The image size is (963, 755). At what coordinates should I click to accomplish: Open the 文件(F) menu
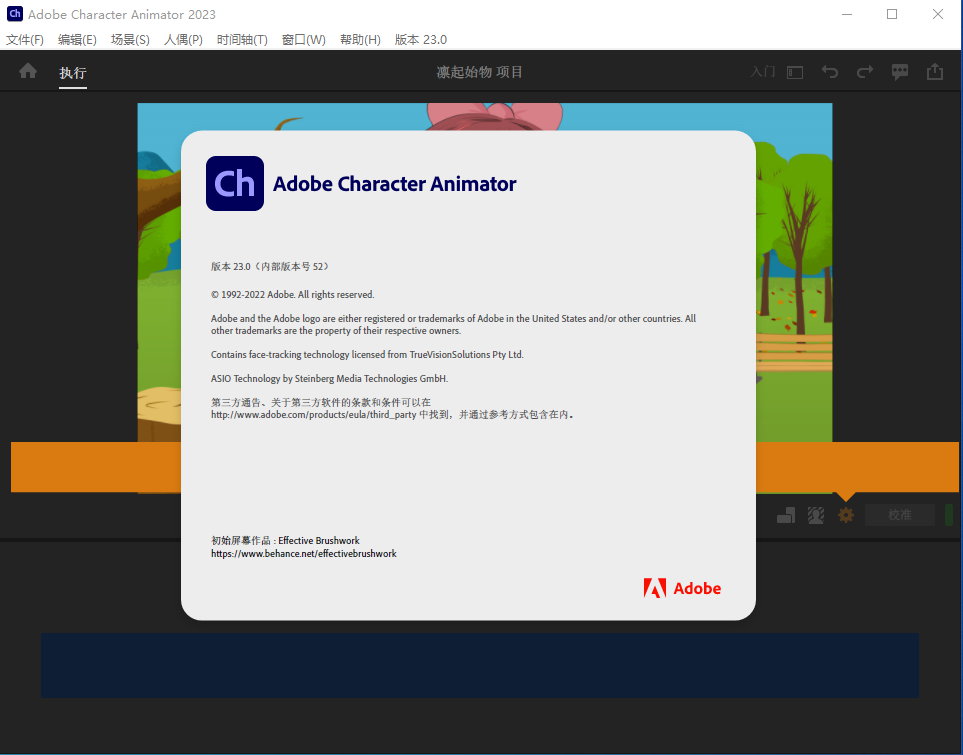pos(25,40)
